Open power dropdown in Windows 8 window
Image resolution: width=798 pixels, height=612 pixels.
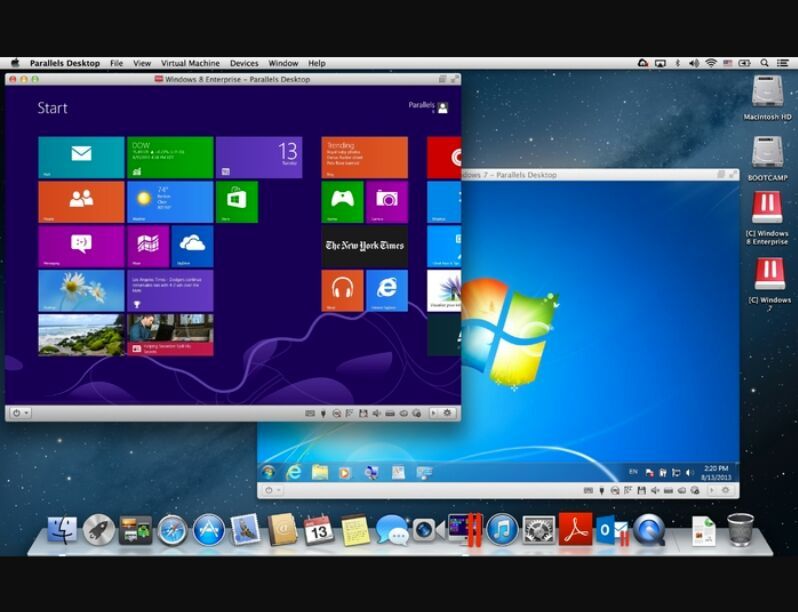tap(20, 413)
